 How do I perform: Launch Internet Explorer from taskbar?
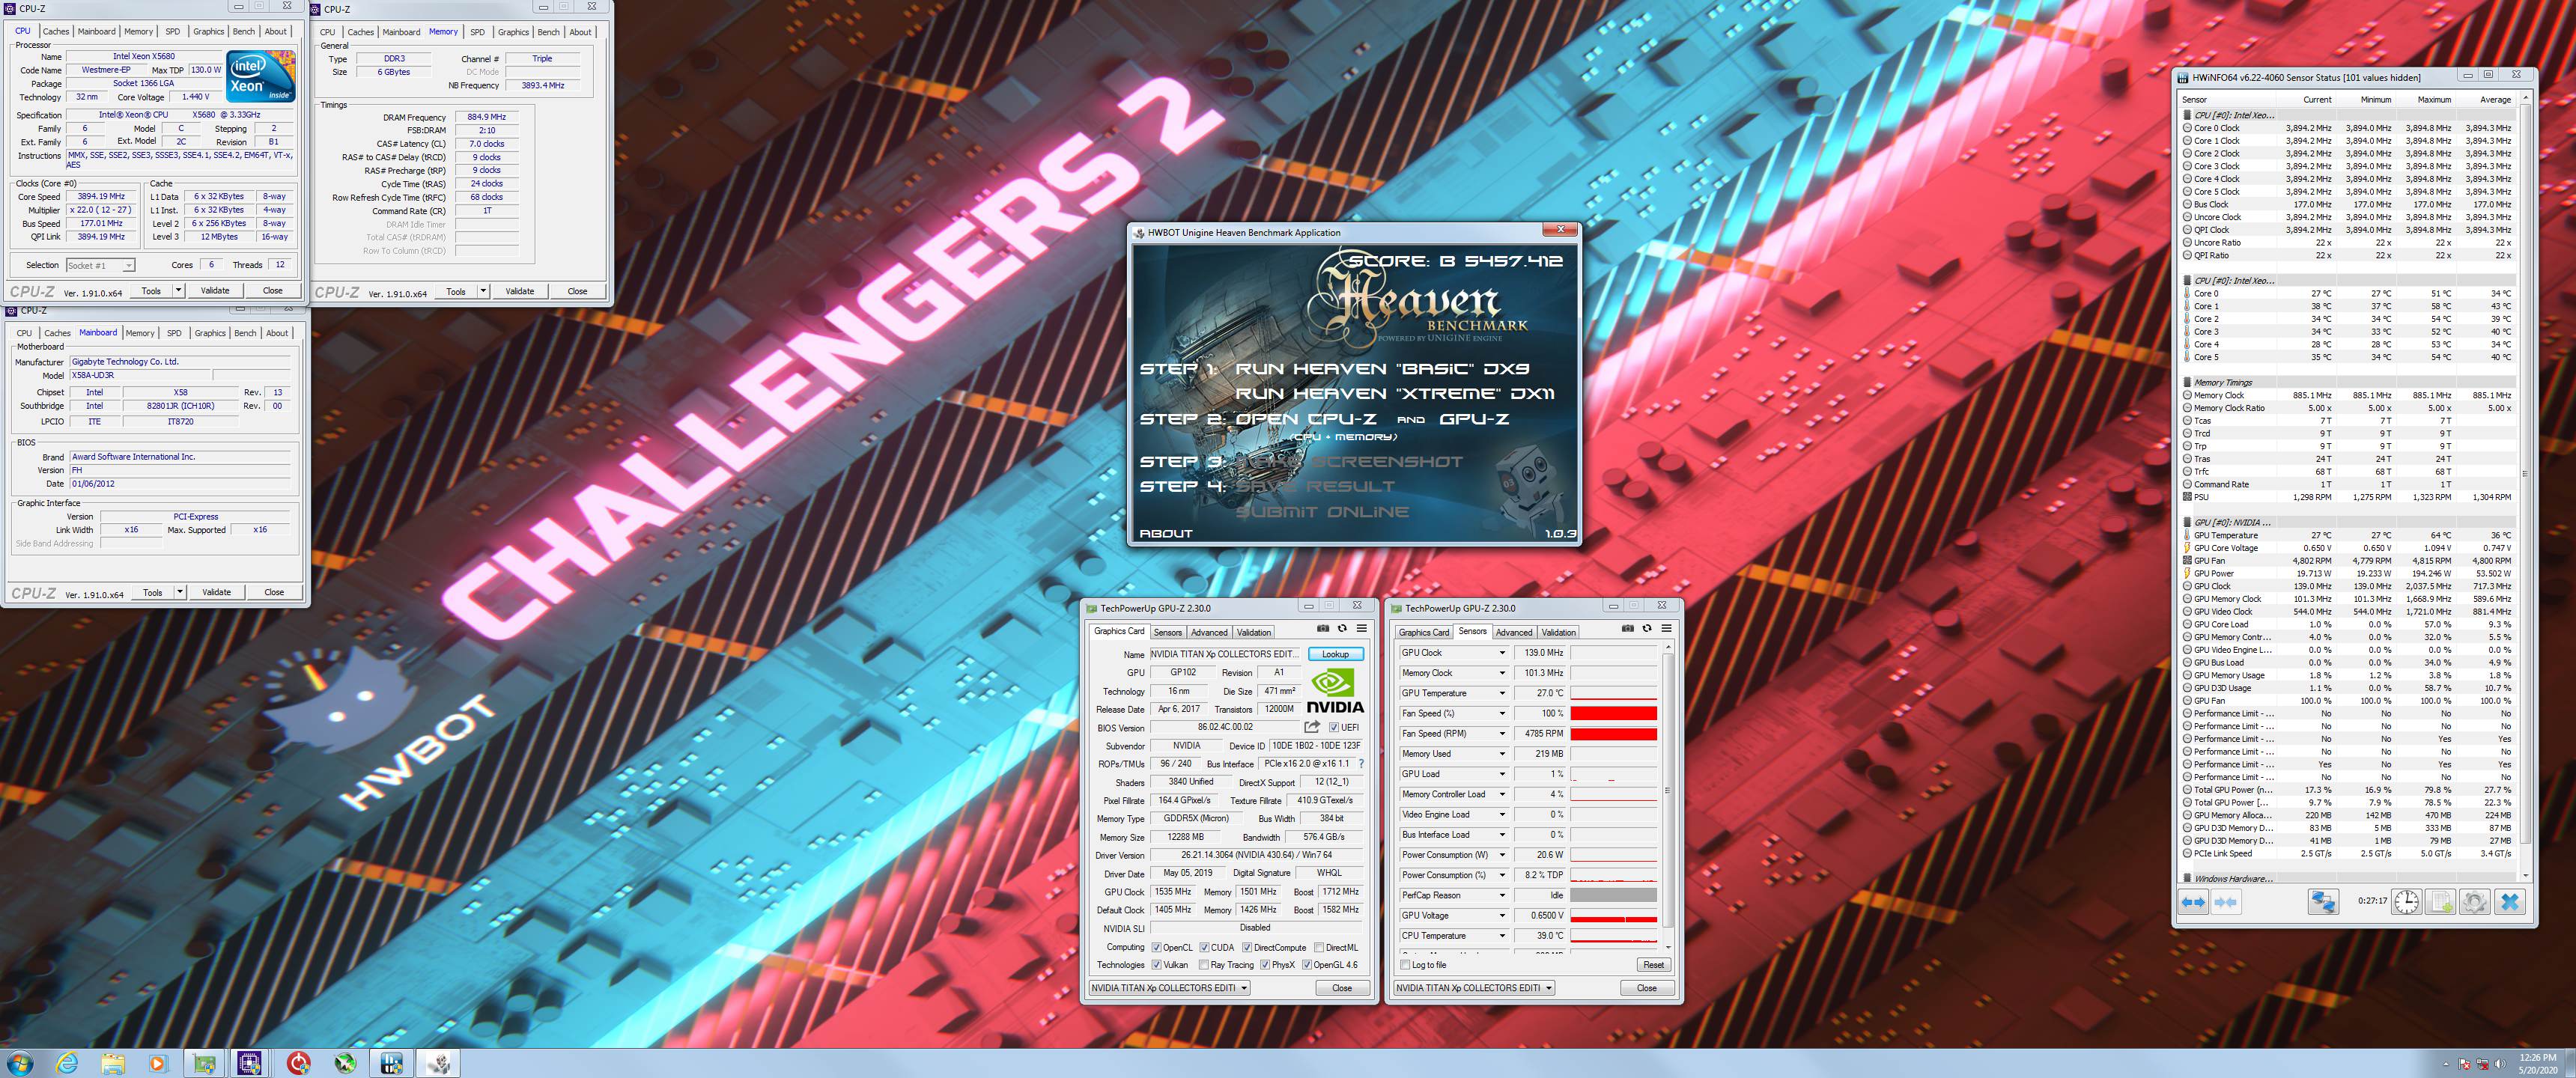click(x=67, y=1062)
